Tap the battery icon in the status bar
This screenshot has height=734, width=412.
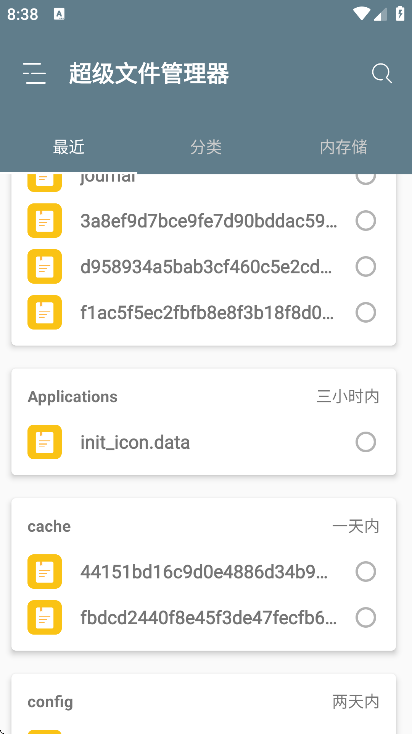click(400, 14)
